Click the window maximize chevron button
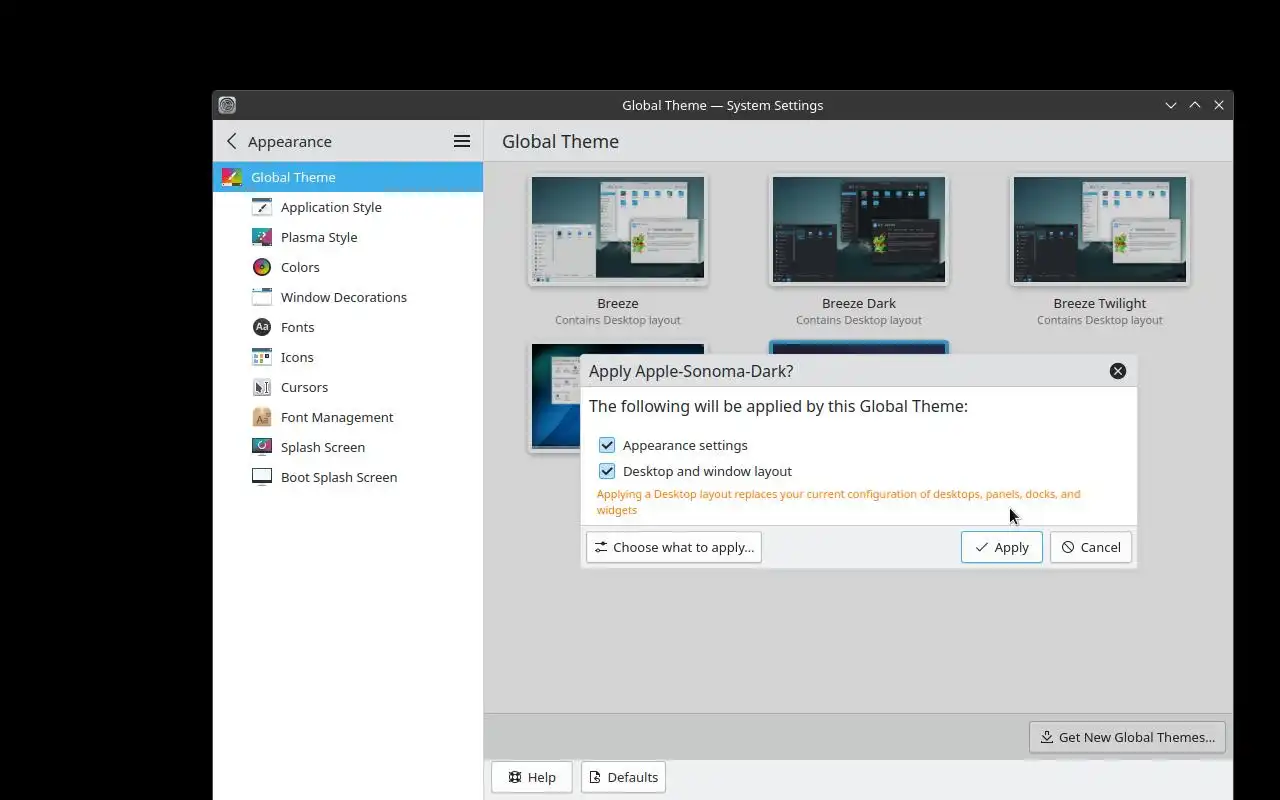Screen dimensions: 1280x800 (x=1195, y=105)
